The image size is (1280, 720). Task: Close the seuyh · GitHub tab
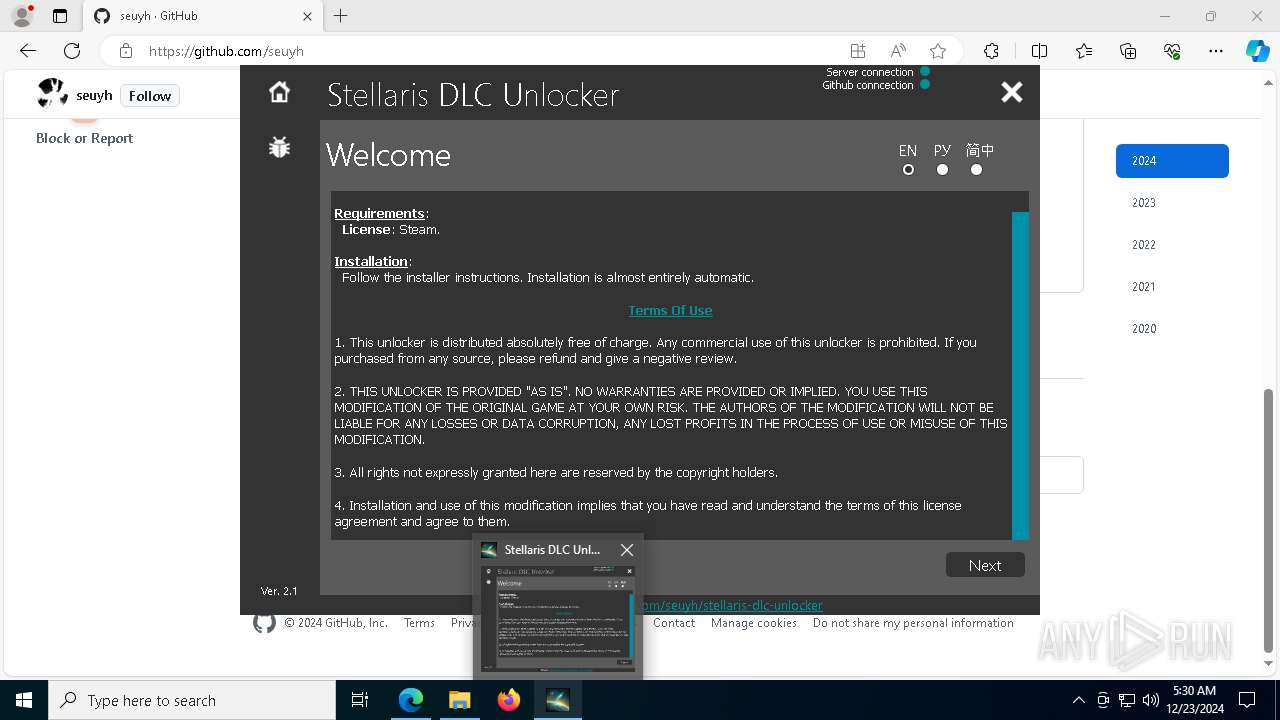coord(307,16)
